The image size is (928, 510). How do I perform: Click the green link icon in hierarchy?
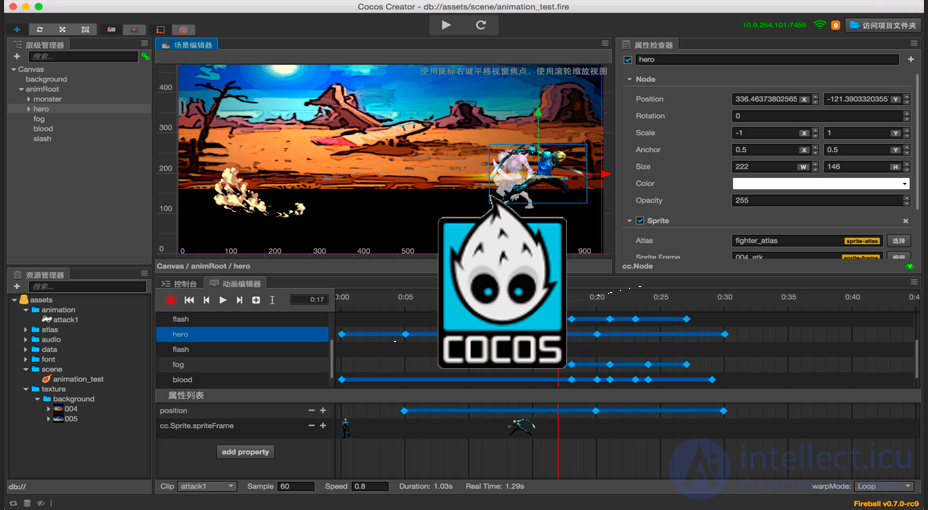(145, 56)
